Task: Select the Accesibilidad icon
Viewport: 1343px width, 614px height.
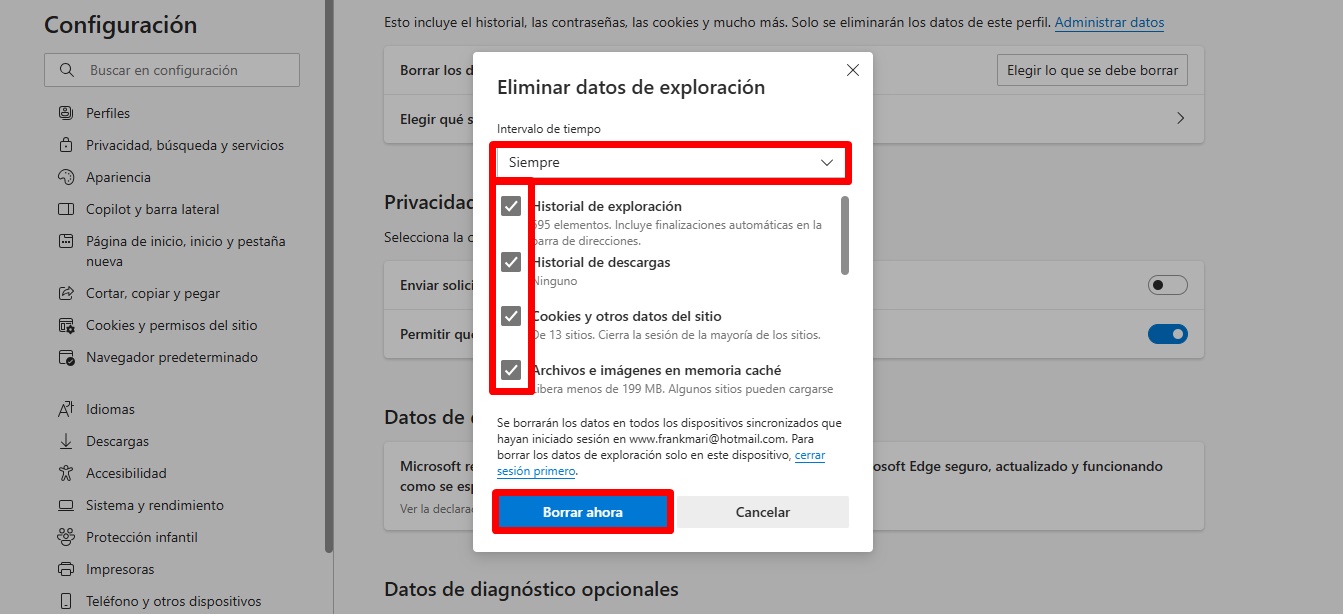Action: (66, 473)
